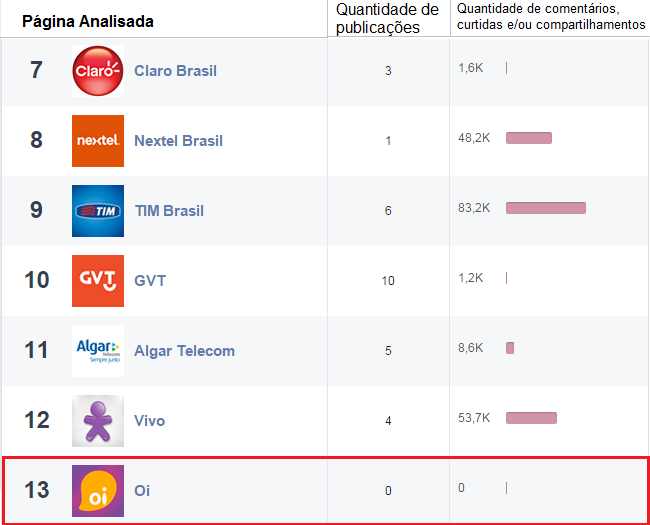The height and width of the screenshot is (525, 650).
Task: Click the Vivo 53,7K engagement bar
Action: pyautogui.click(x=531, y=418)
